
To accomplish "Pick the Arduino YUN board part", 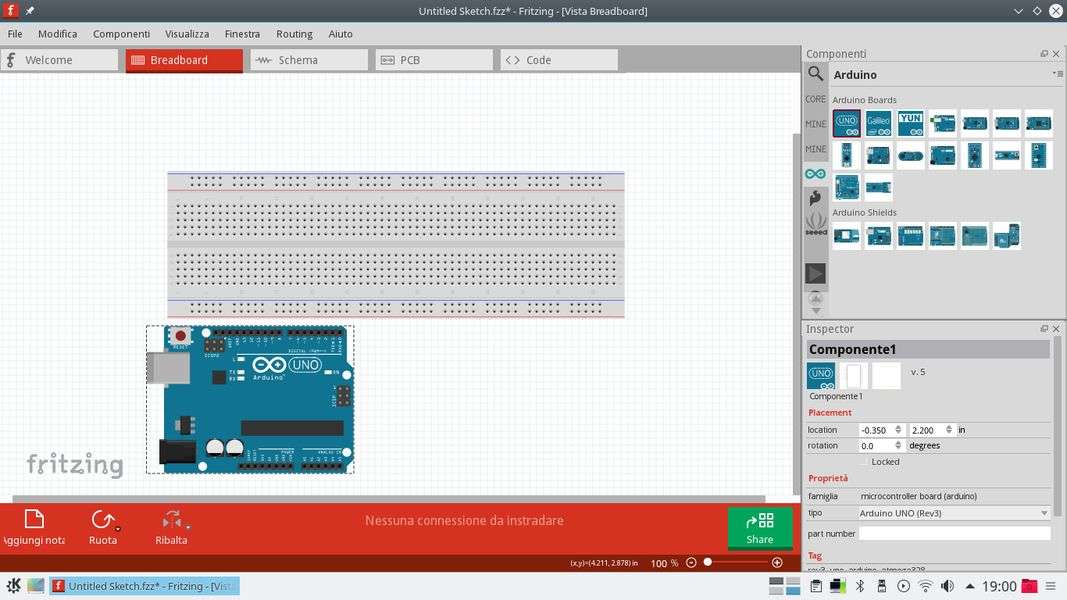I will (910, 123).
